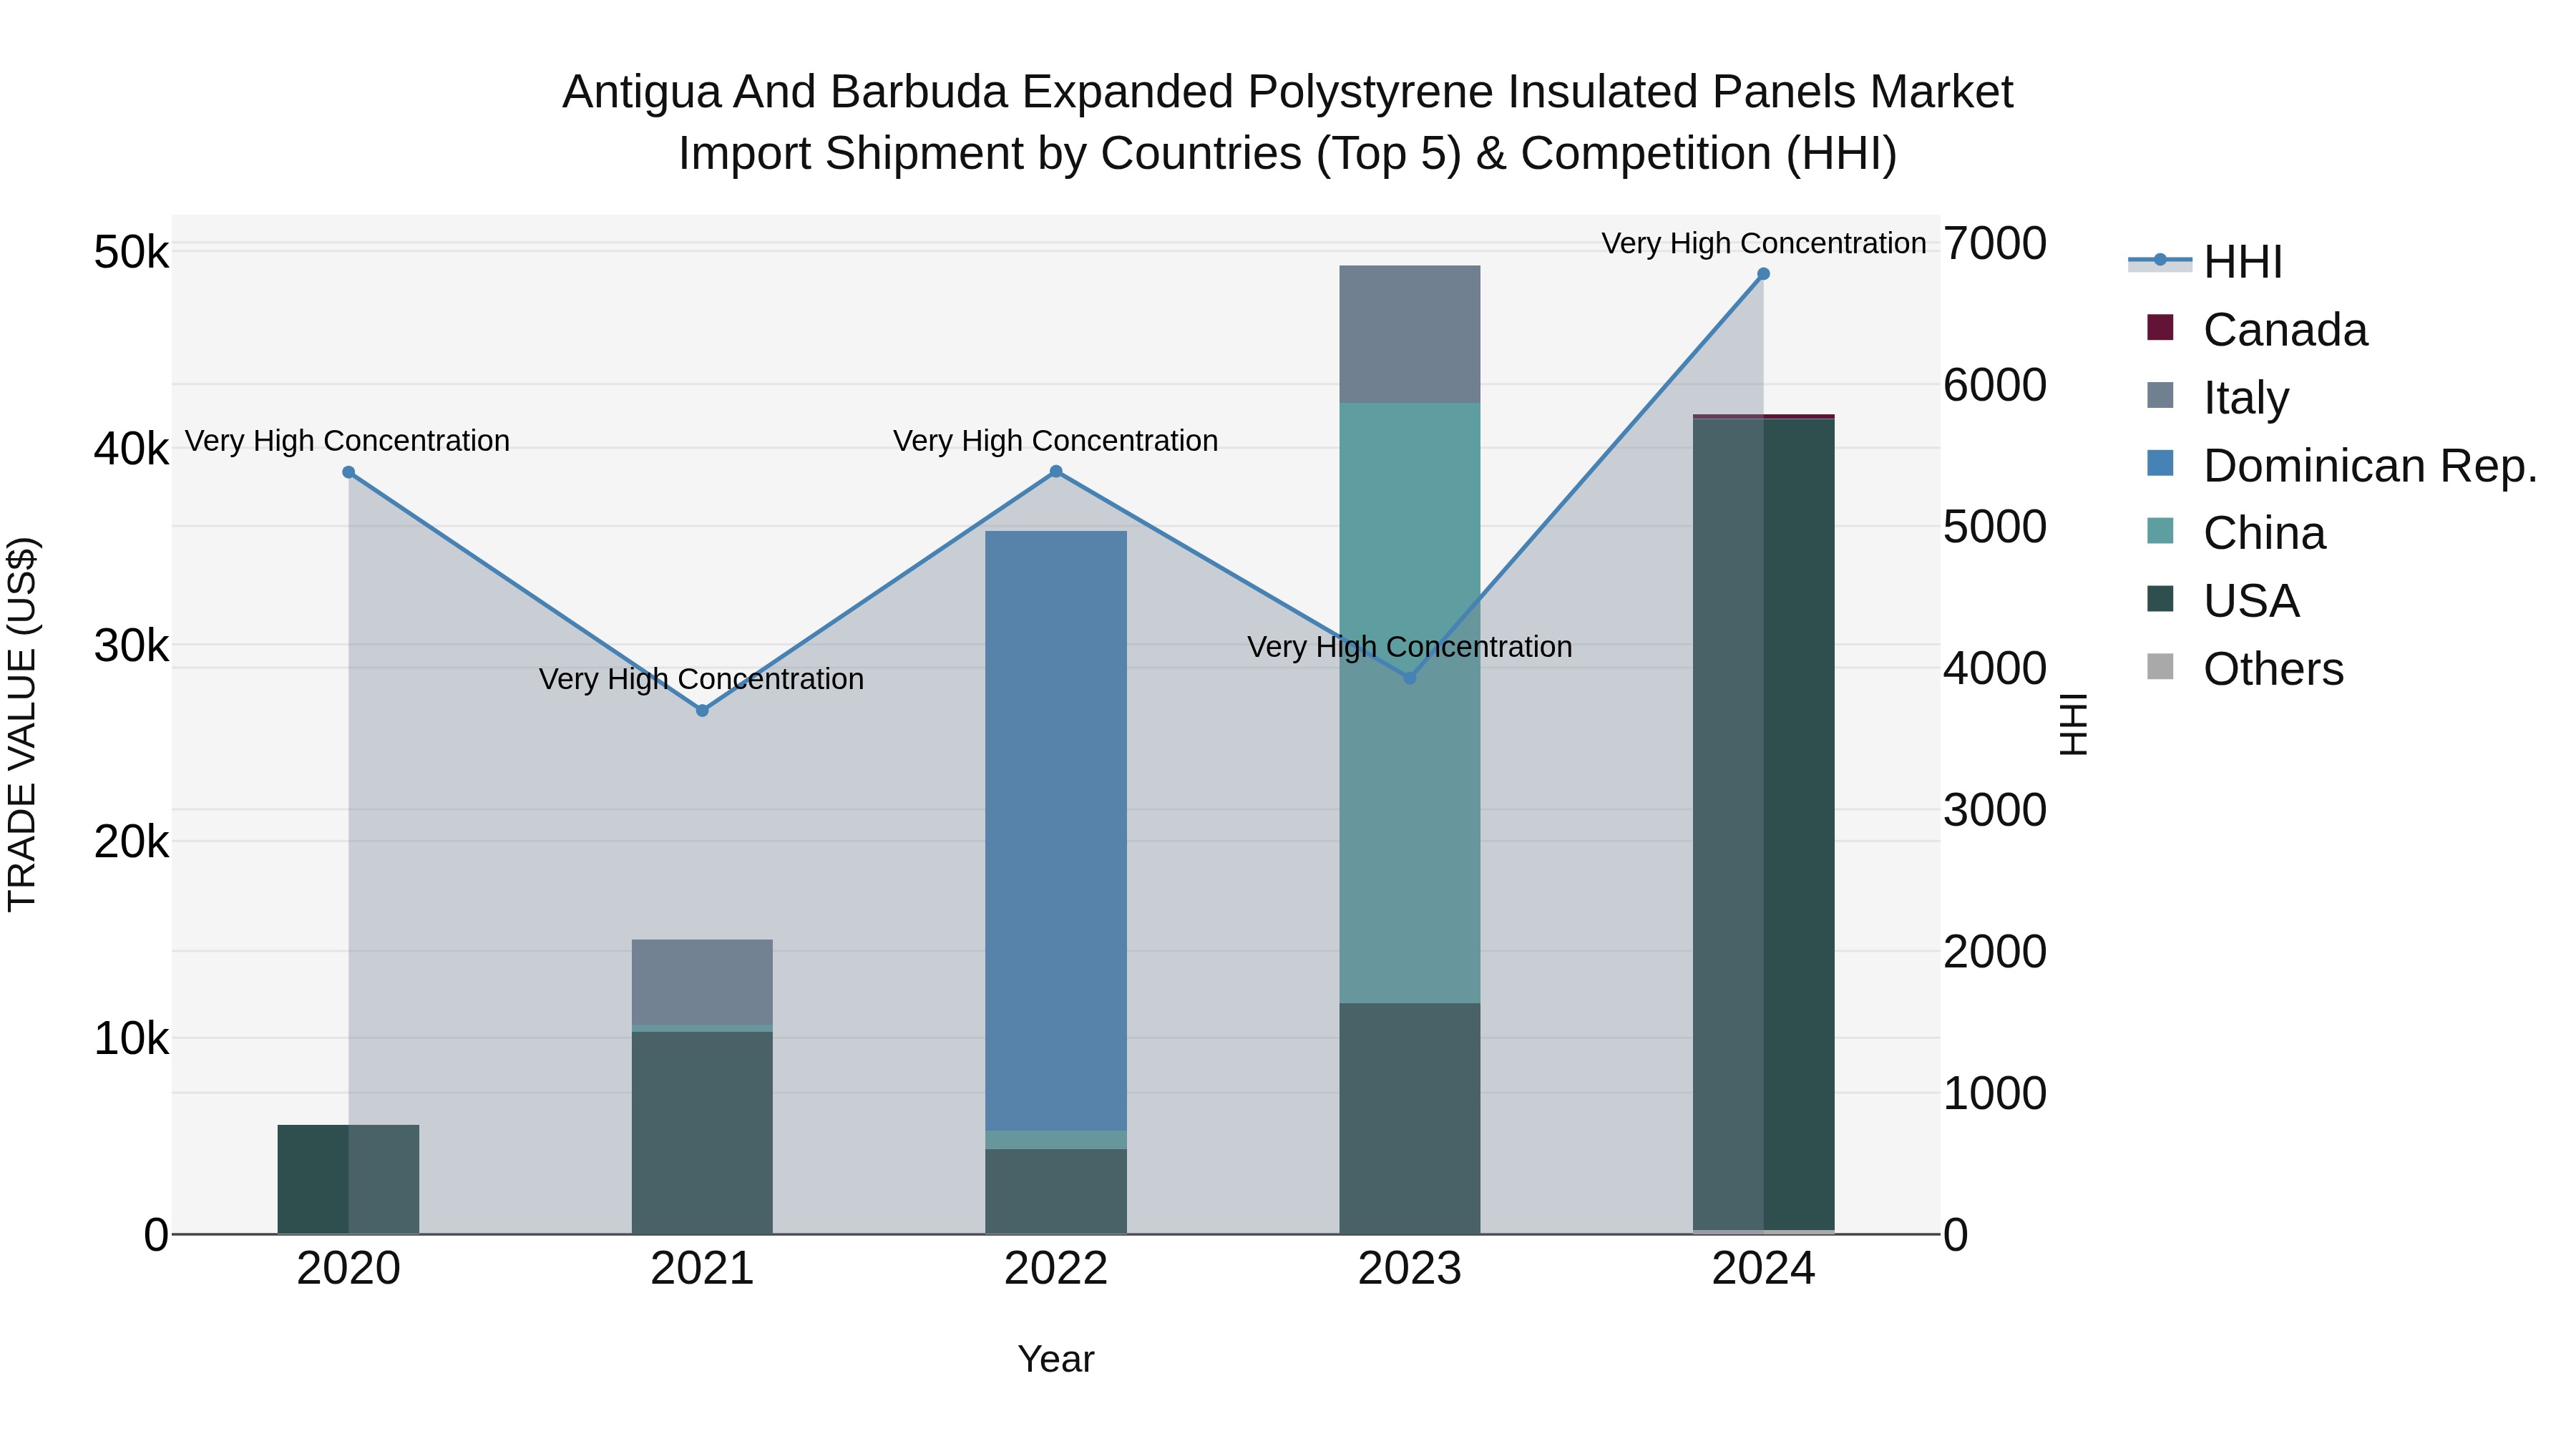Viewport: 2576px width, 1449px height.
Task: Click the China bar segment in 2023
Action: click(1410, 703)
